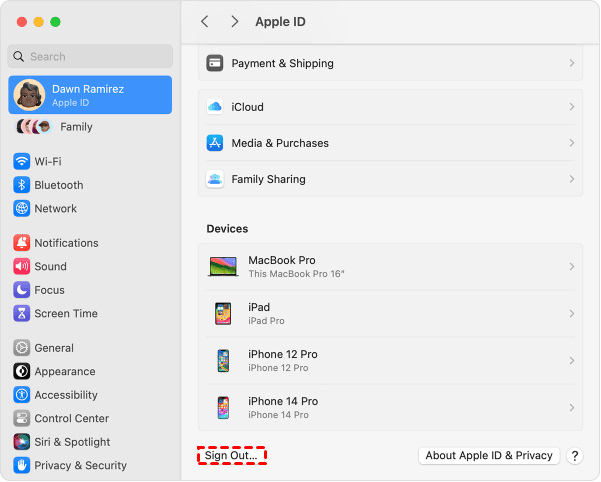Click the sidebar Search field
The height and width of the screenshot is (482, 601).
(x=90, y=57)
